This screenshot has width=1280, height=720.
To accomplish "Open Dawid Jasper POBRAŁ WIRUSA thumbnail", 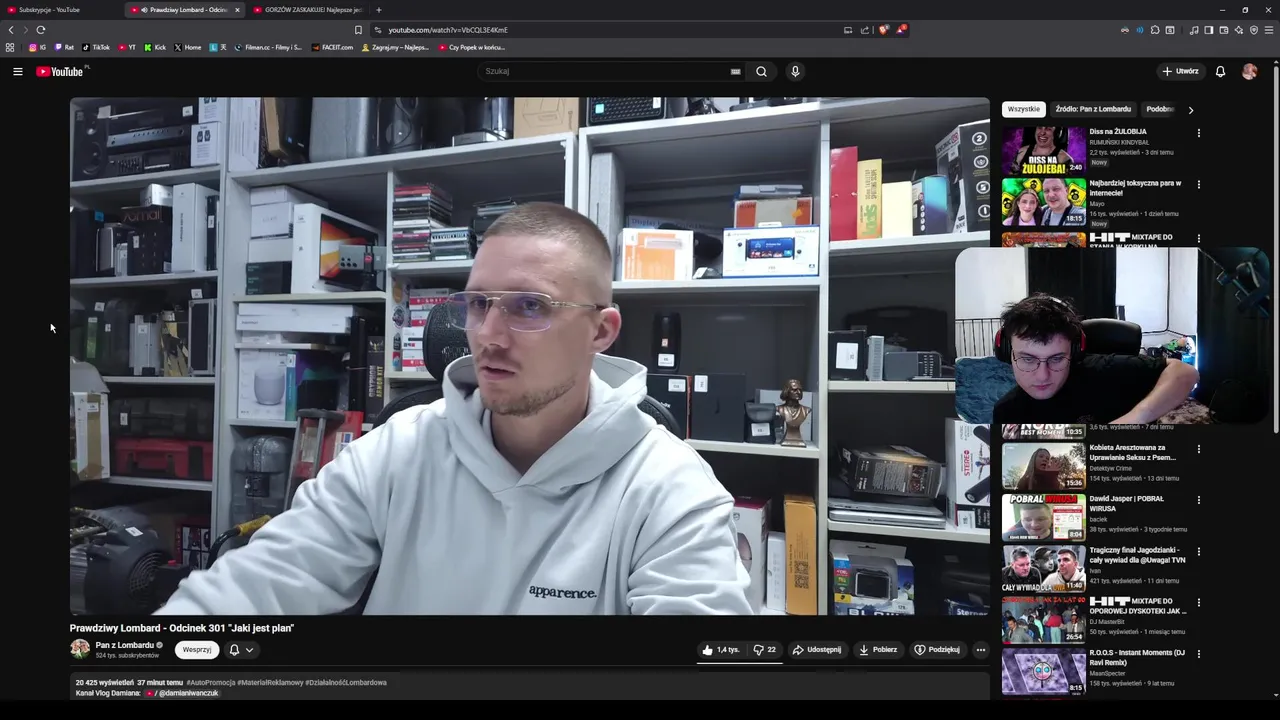I will coord(1043,517).
